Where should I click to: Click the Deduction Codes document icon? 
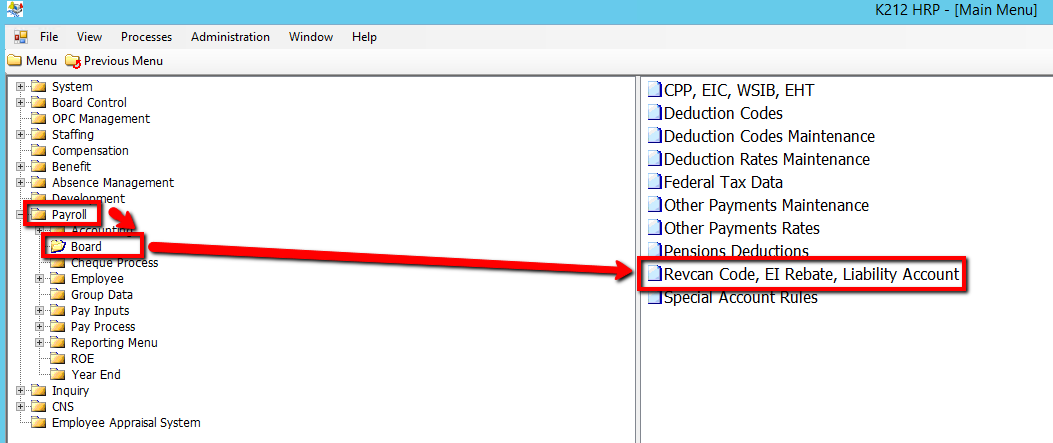(x=655, y=113)
